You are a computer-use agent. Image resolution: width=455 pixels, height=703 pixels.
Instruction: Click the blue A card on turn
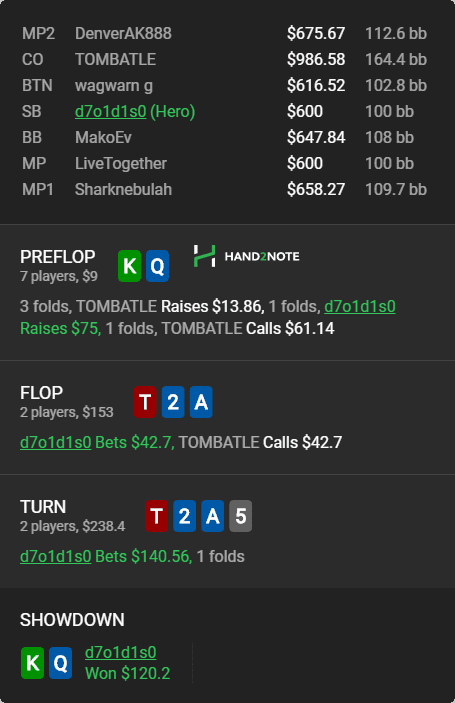pyautogui.click(x=212, y=516)
